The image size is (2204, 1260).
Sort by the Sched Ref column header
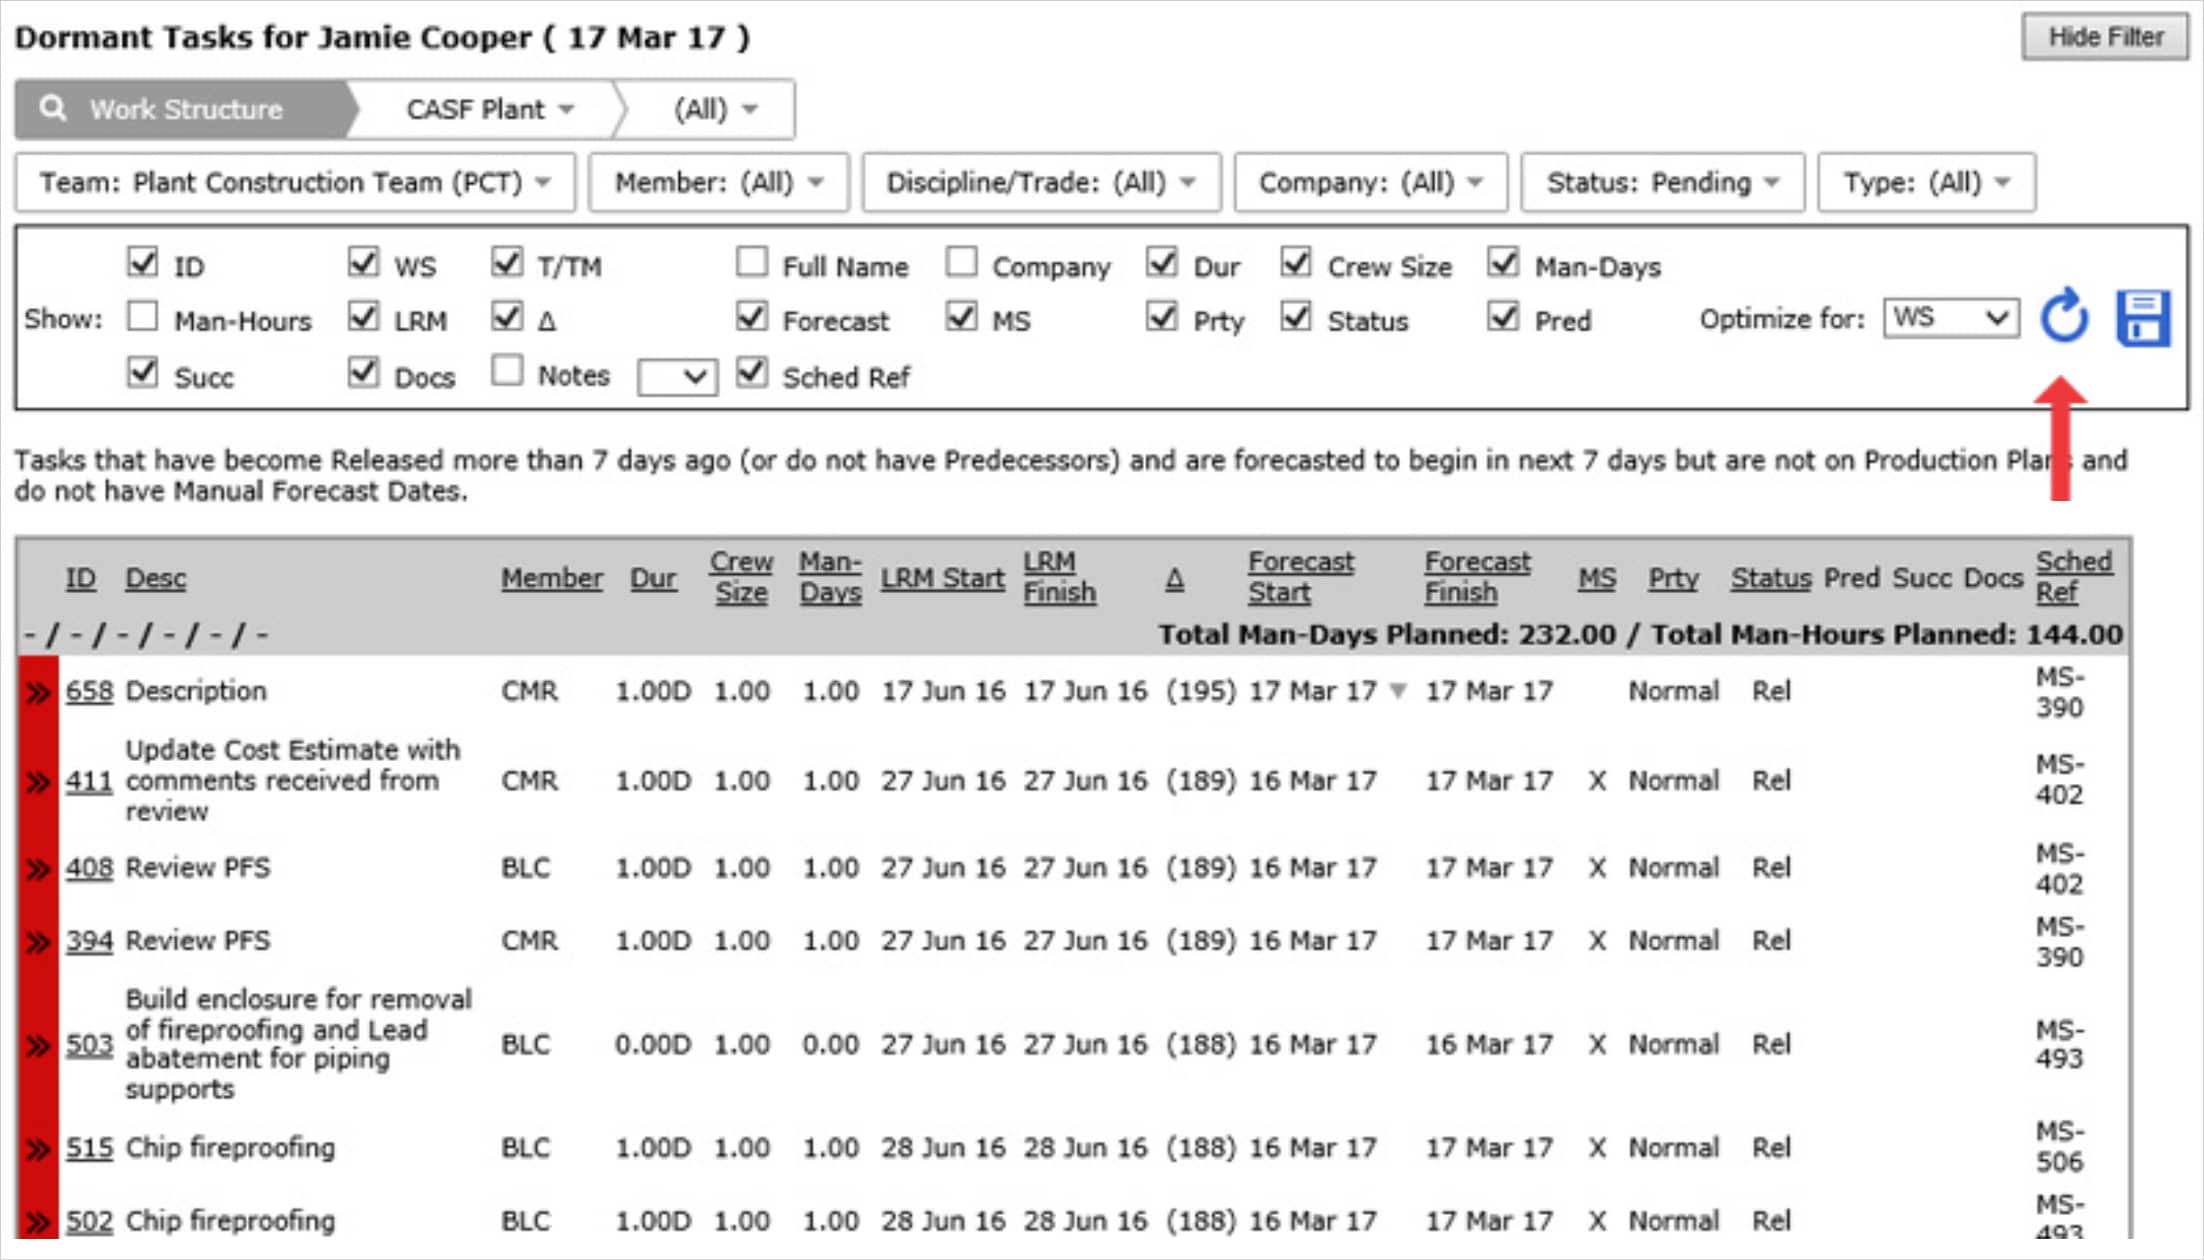click(2074, 577)
